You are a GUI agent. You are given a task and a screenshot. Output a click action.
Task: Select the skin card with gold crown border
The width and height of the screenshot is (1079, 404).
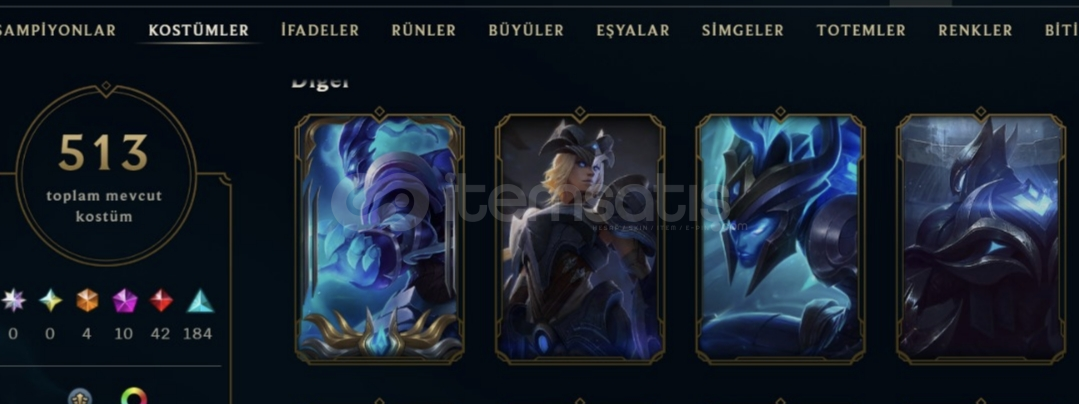379,238
